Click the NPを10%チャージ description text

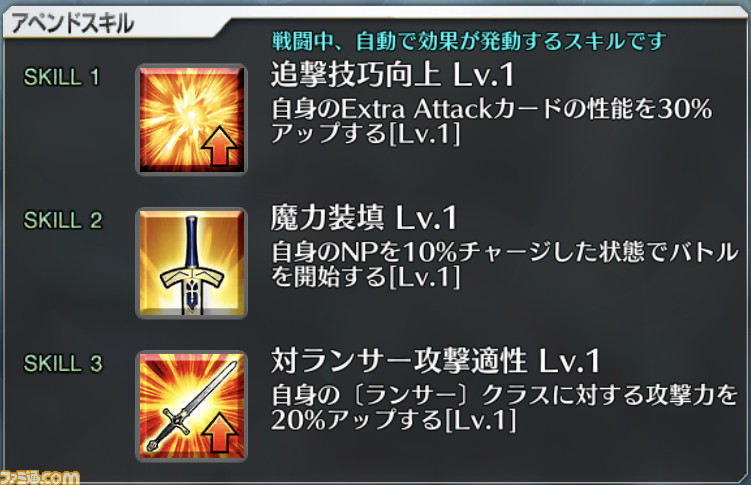click(505, 264)
